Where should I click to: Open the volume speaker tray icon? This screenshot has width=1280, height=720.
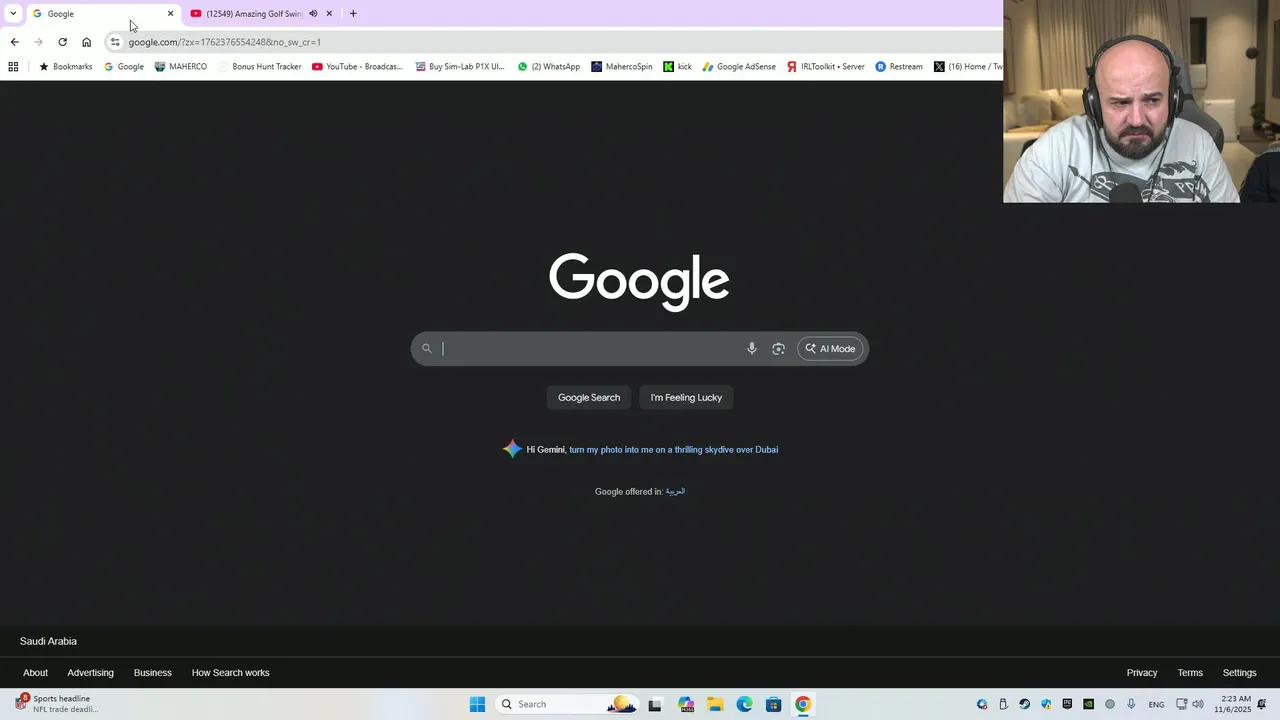1198,704
